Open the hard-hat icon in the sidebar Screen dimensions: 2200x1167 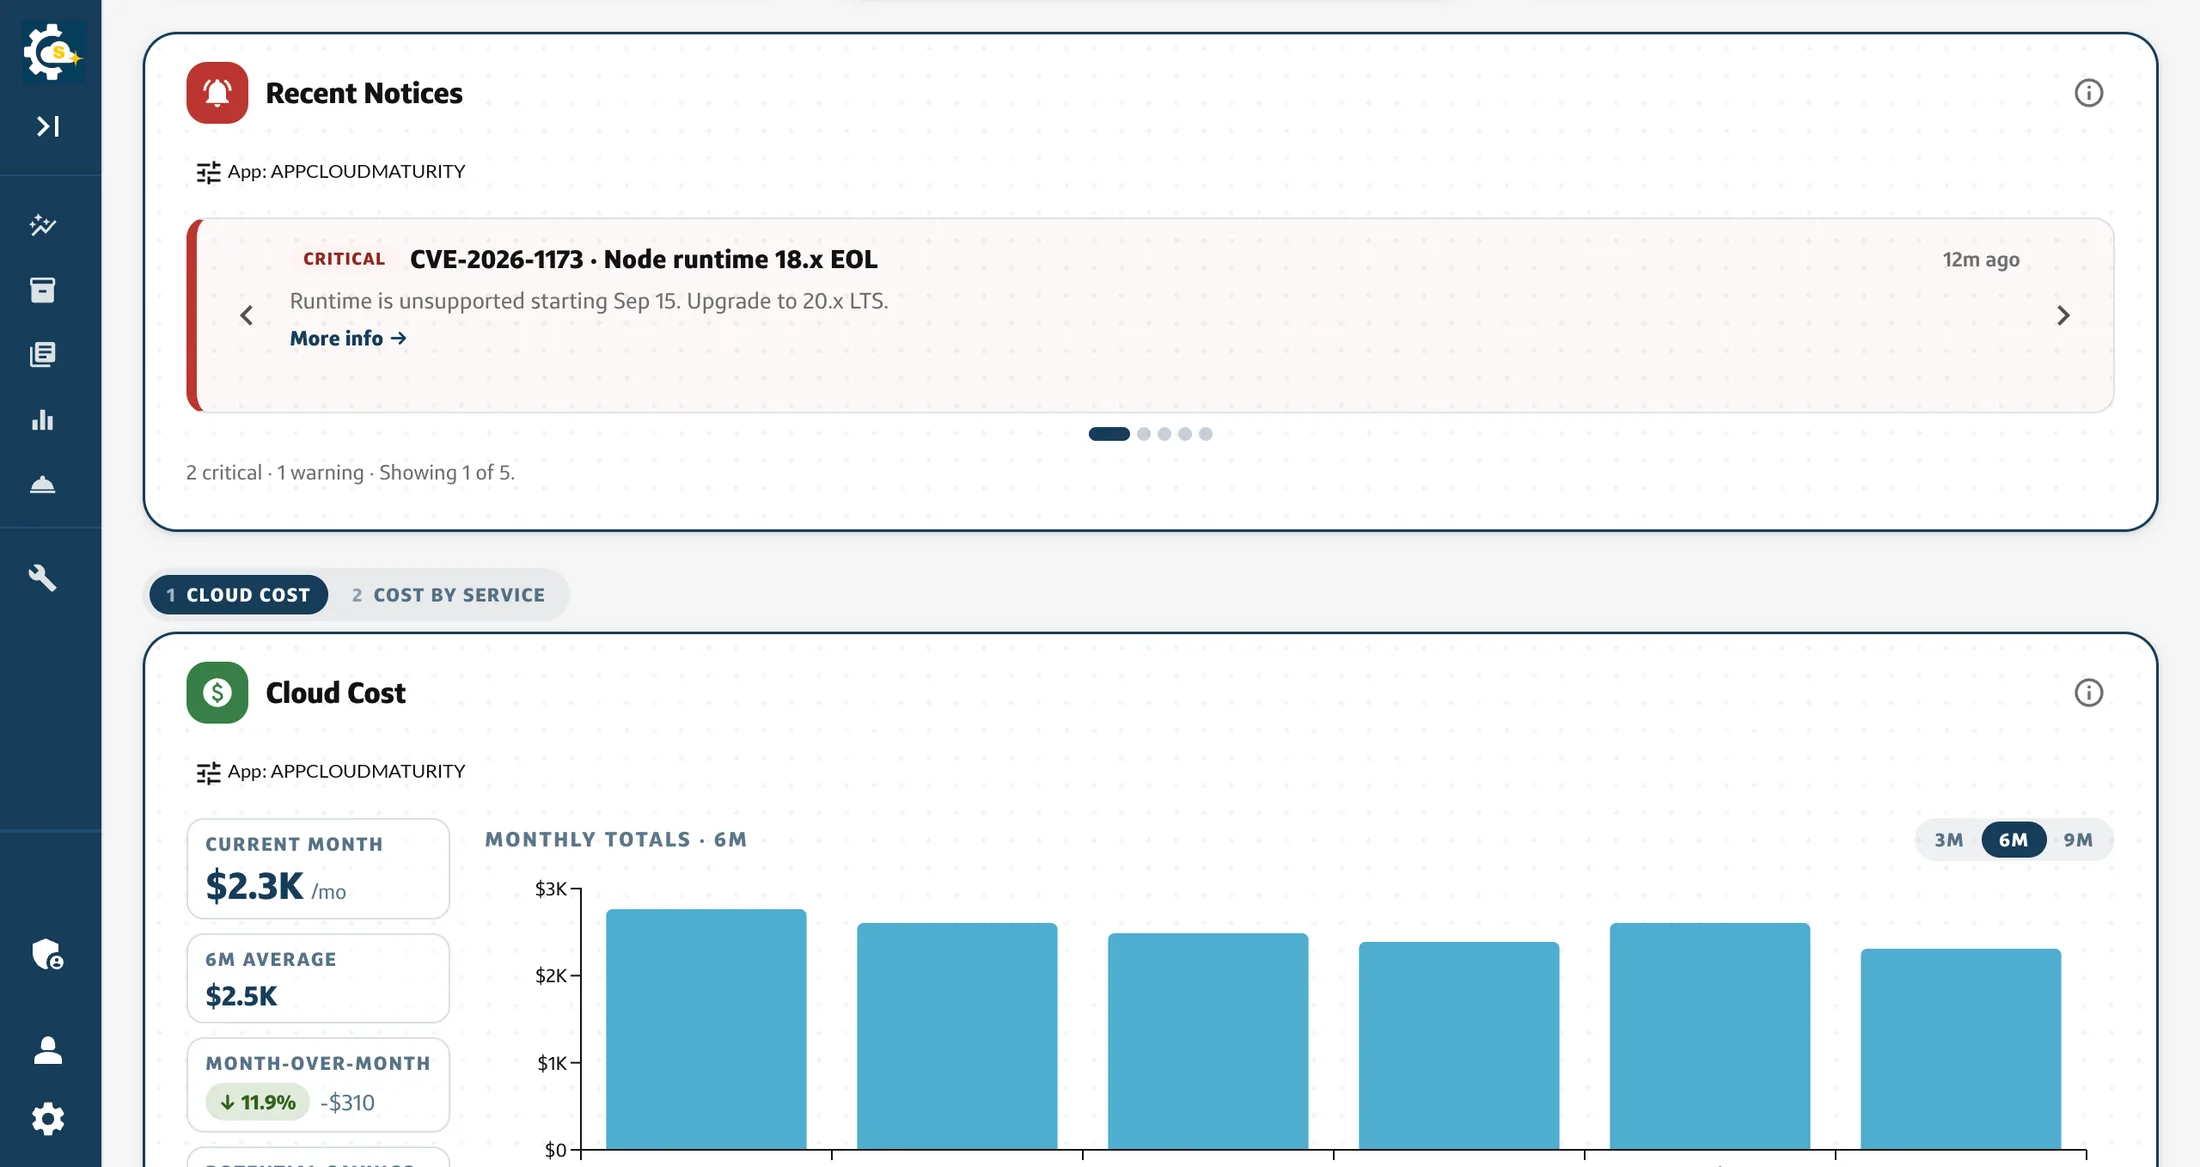coord(43,485)
